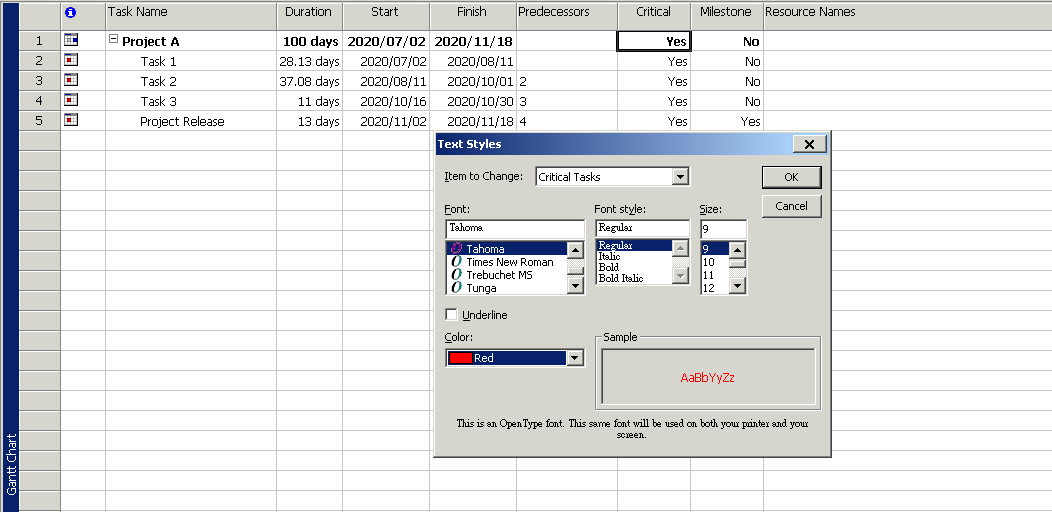Select Times New Roman in the font list

[509, 262]
